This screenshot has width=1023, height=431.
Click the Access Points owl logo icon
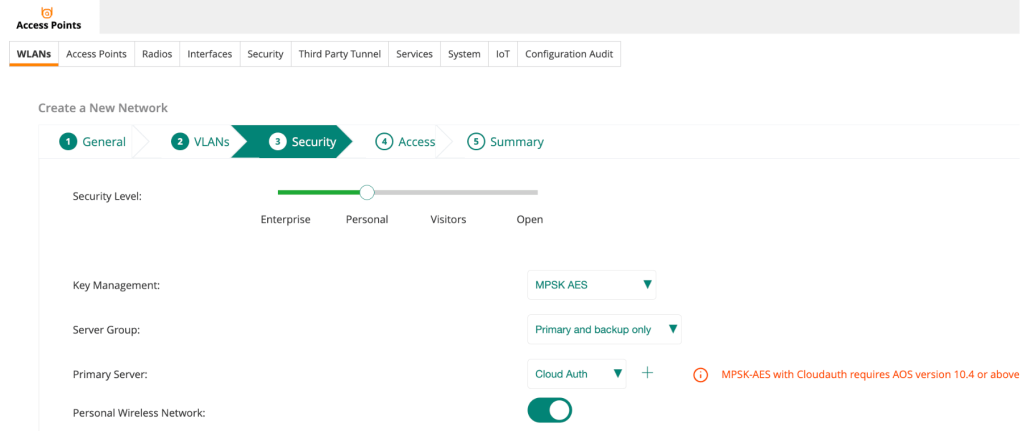tap(47, 11)
